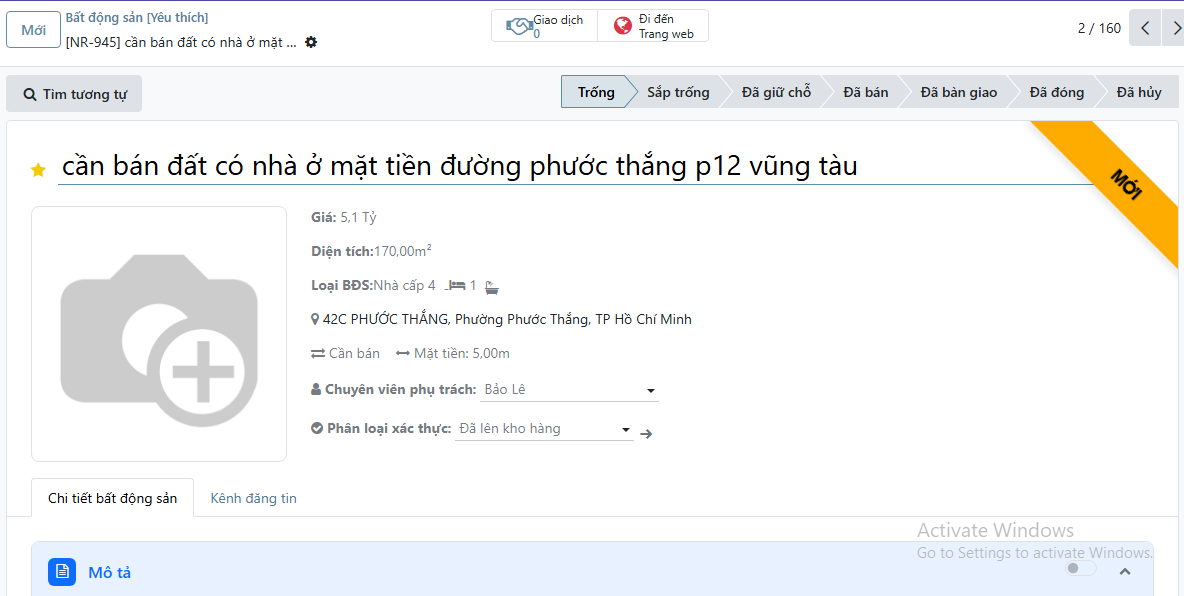
Task: Open the Bất động sản [Yêu thích] breadcrumb
Action: 137,17
